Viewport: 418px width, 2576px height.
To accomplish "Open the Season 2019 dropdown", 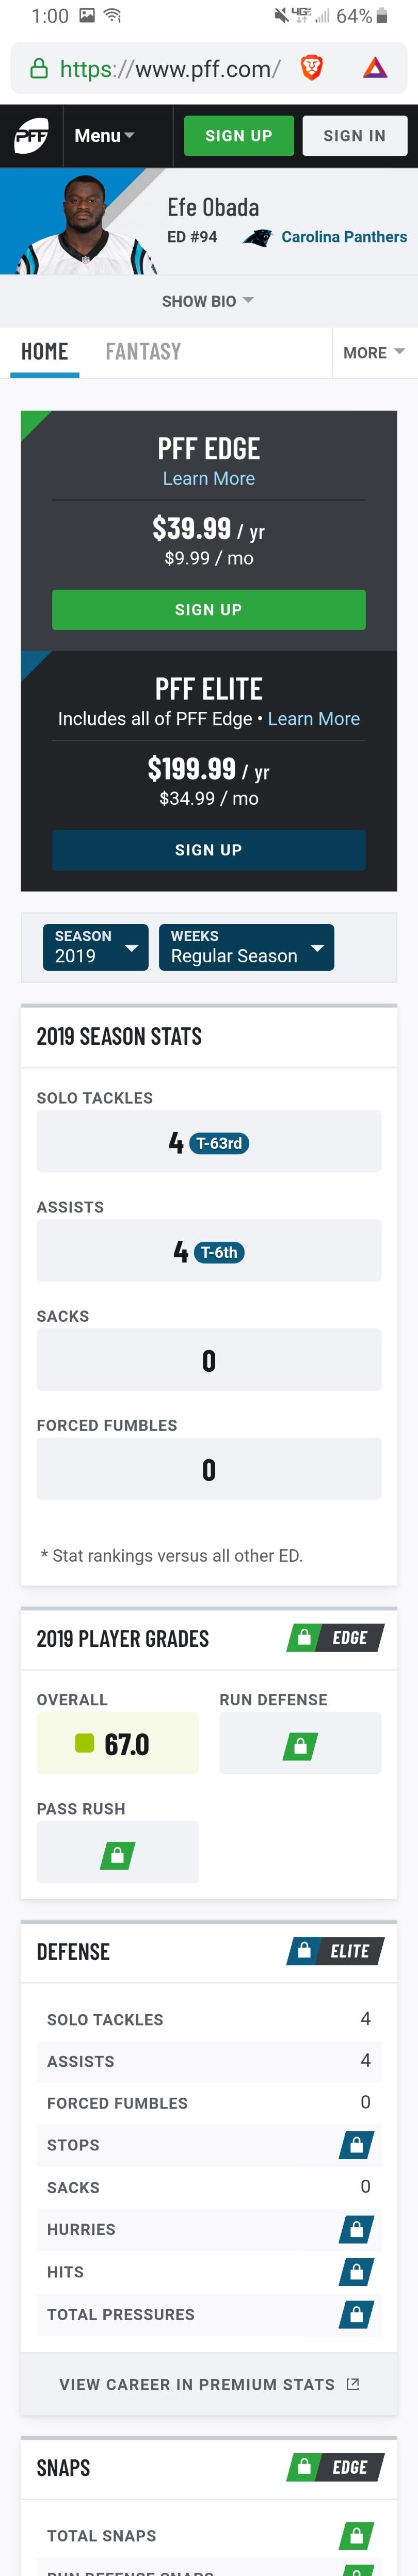I will (x=95, y=947).
